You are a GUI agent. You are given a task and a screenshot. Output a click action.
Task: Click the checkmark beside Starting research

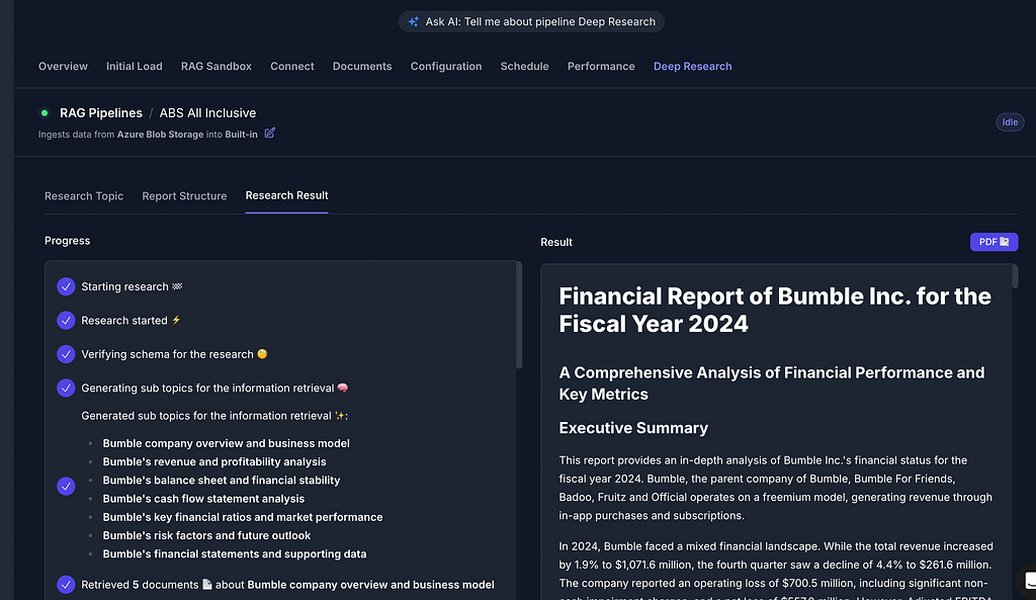[x=66, y=287]
